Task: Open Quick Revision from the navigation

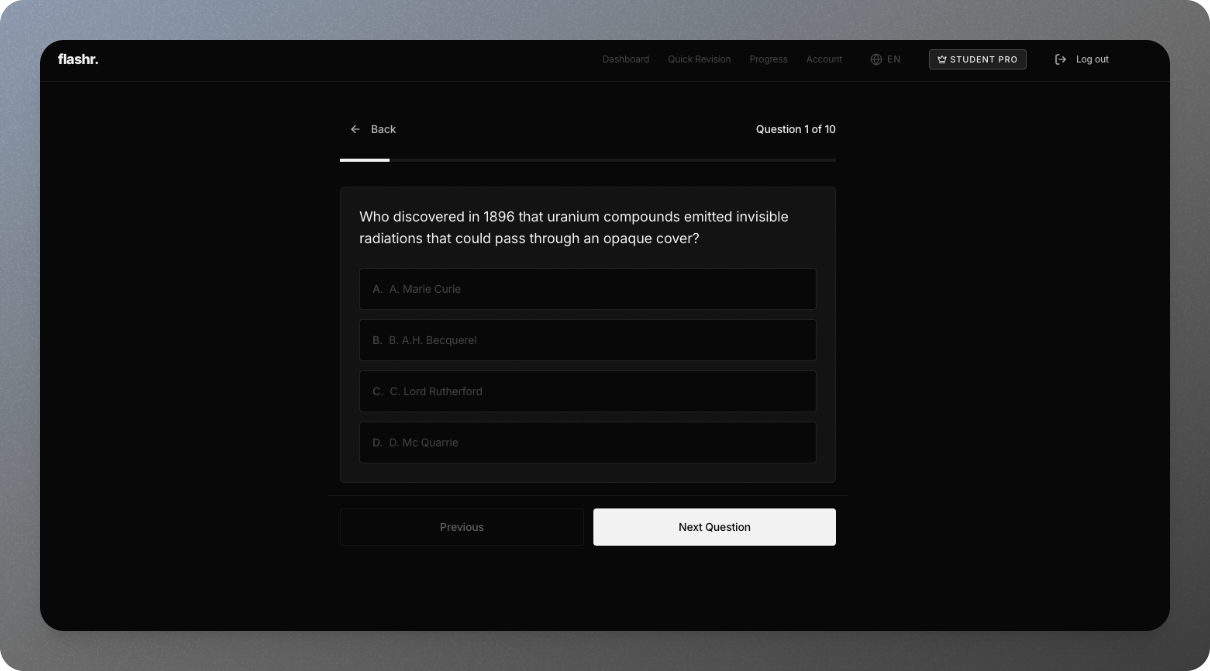Action: pos(699,59)
